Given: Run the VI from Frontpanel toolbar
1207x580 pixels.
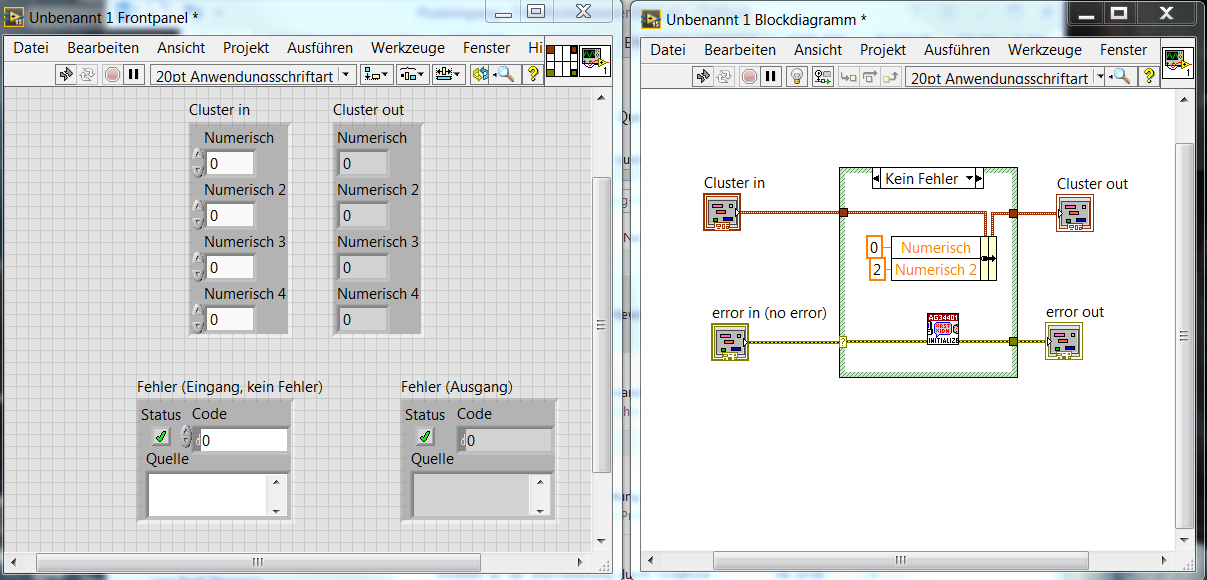Looking at the screenshot, I should point(66,74).
